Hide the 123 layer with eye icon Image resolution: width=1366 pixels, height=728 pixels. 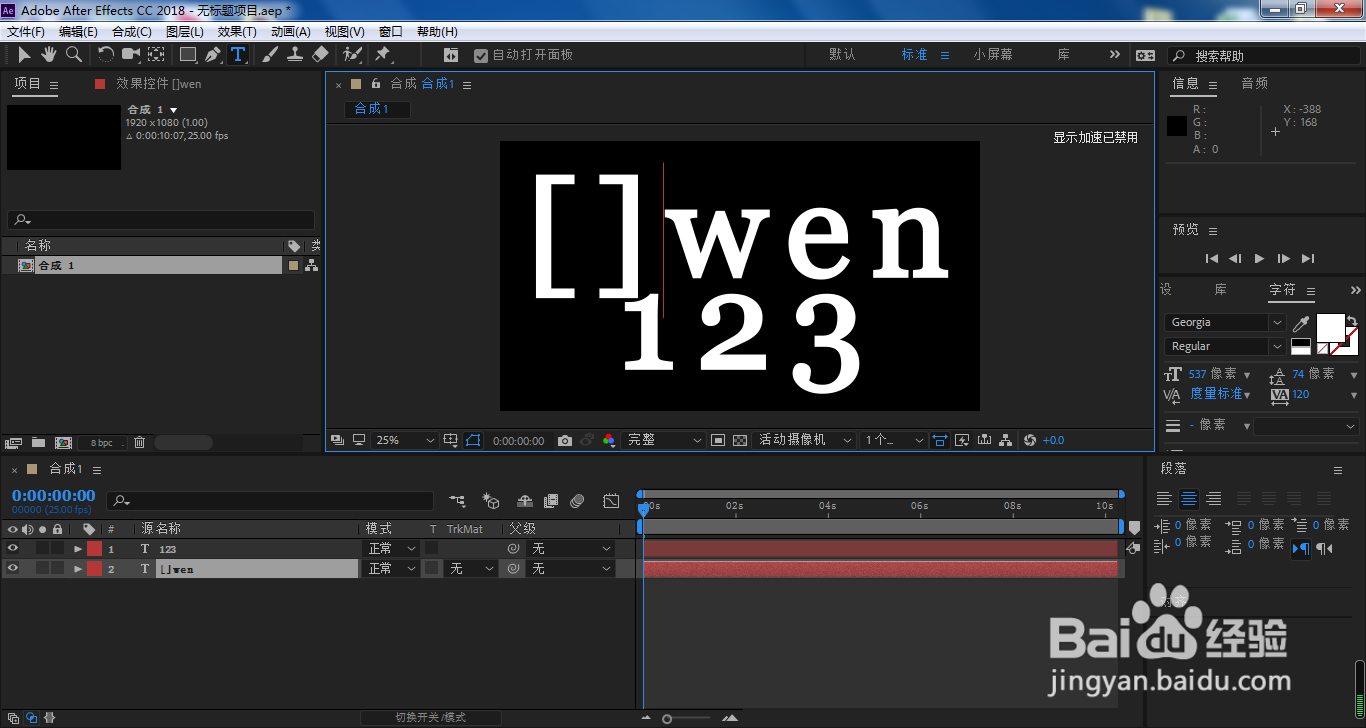pos(13,548)
